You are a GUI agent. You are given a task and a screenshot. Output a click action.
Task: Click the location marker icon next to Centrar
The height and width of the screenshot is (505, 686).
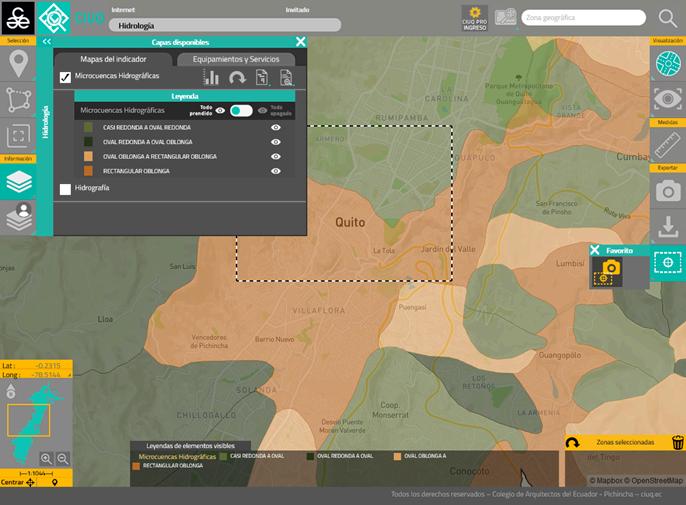coord(55,482)
